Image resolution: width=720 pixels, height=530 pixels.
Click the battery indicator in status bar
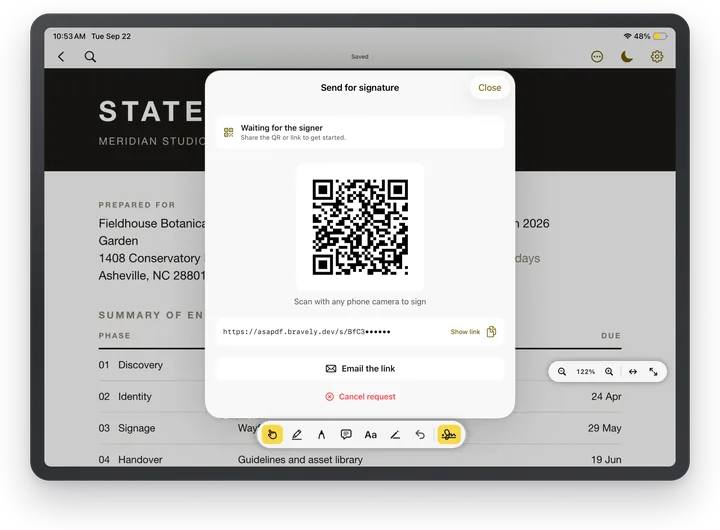click(660, 36)
